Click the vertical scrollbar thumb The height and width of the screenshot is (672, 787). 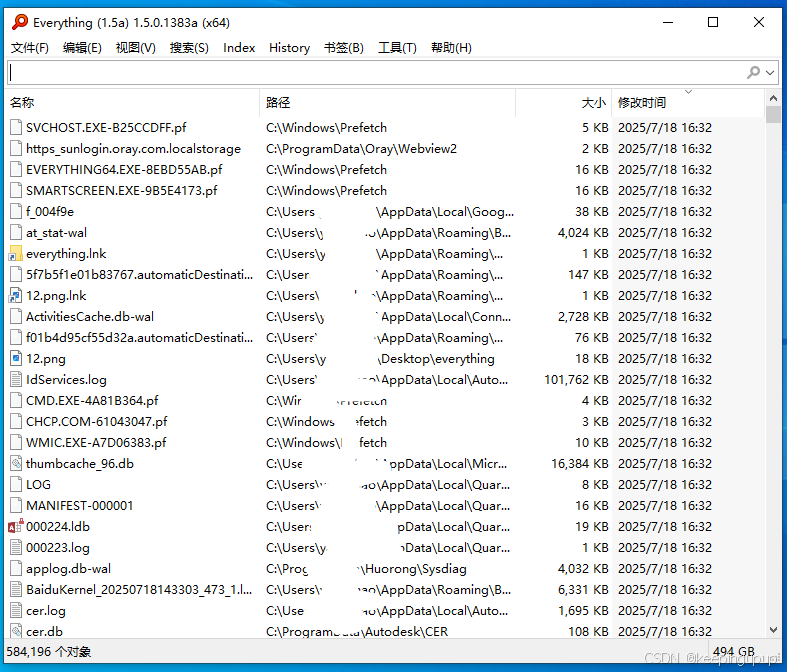point(773,114)
